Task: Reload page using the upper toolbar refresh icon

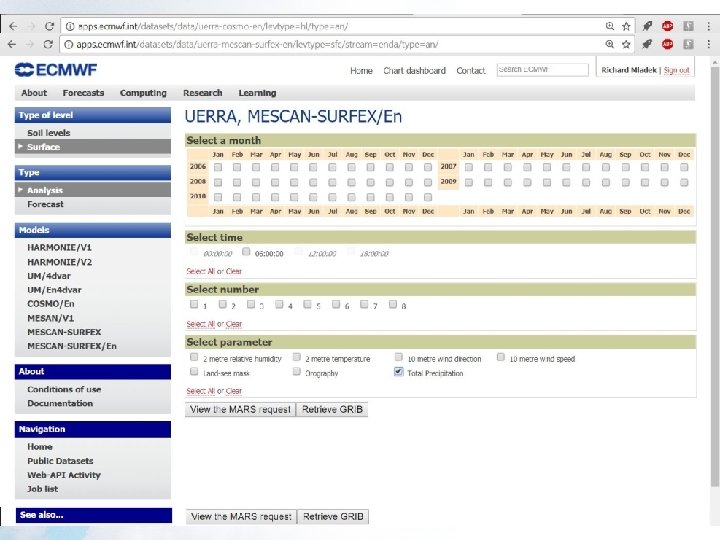Action: [x=49, y=27]
